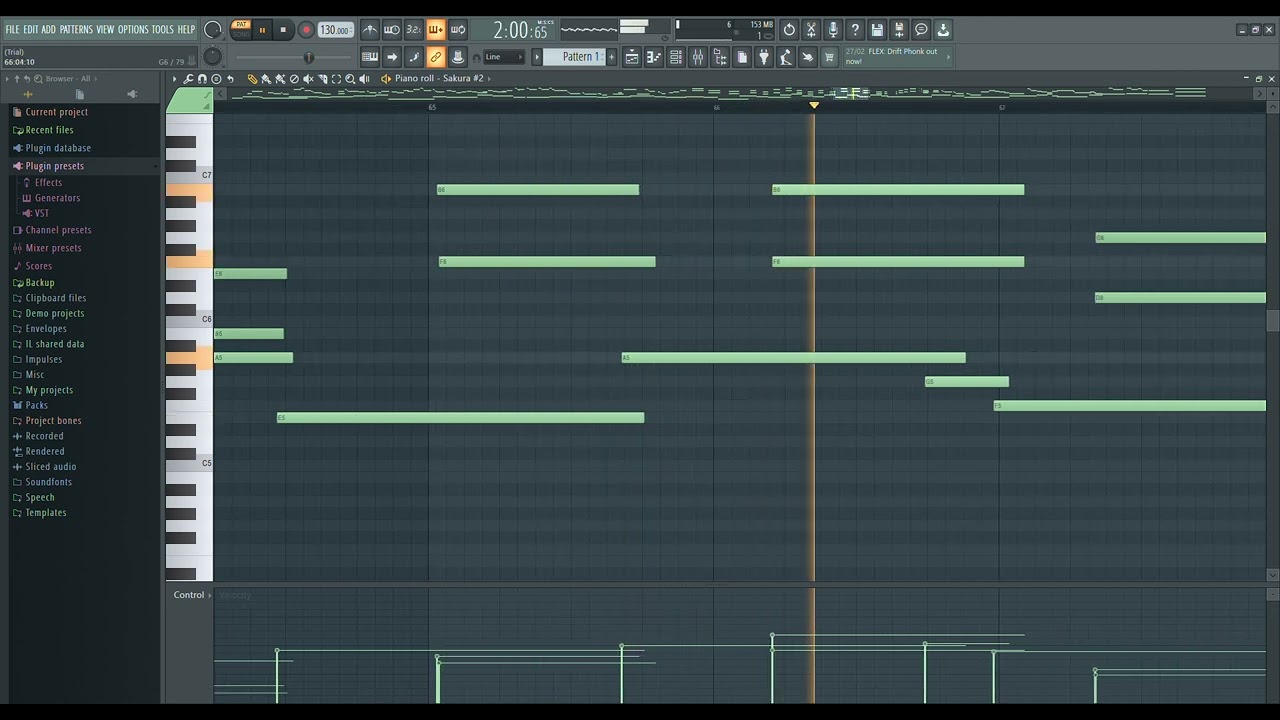Image resolution: width=1280 pixels, height=720 pixels.
Task: Expand the Plugin presets folder
Action: [54, 166]
